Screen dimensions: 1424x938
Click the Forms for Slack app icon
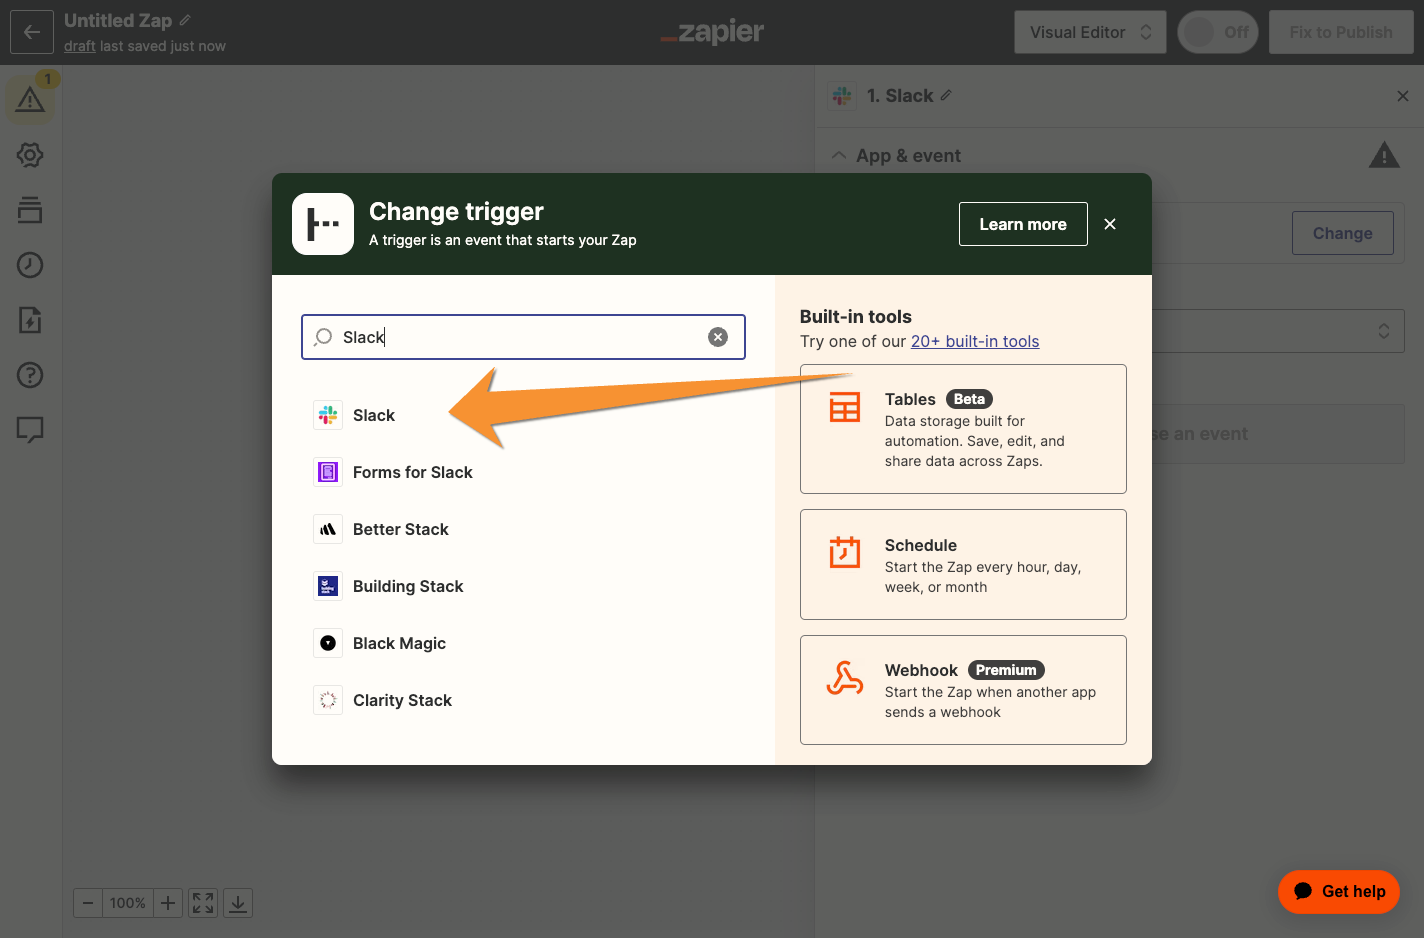(328, 472)
